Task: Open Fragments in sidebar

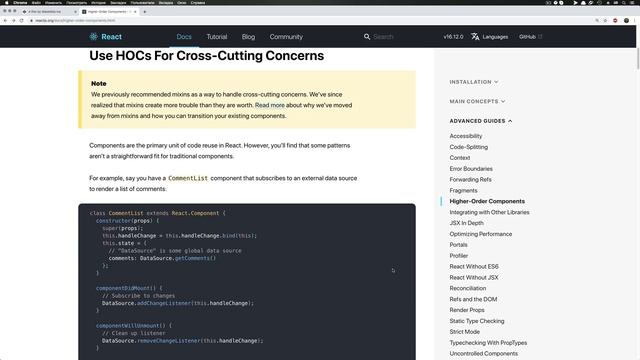Action: 463,190
